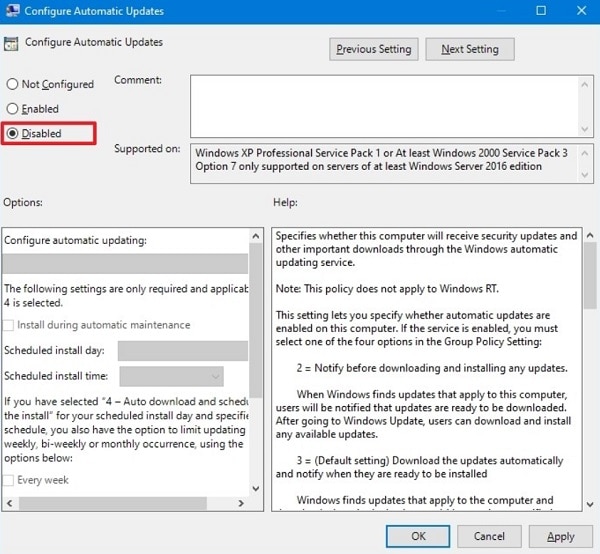Click the Comment box scroll up arrow
The height and width of the screenshot is (554, 600).
click(x=585, y=84)
